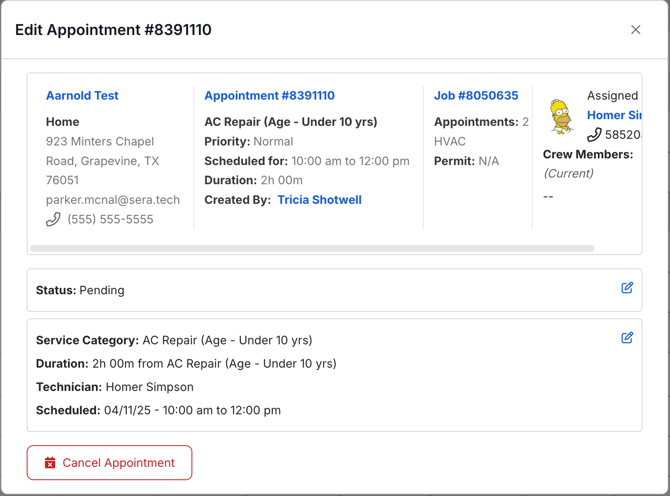This screenshot has height=496, width=670.
Task: Open the Tricia Shotwell creator link
Action: [x=319, y=200]
